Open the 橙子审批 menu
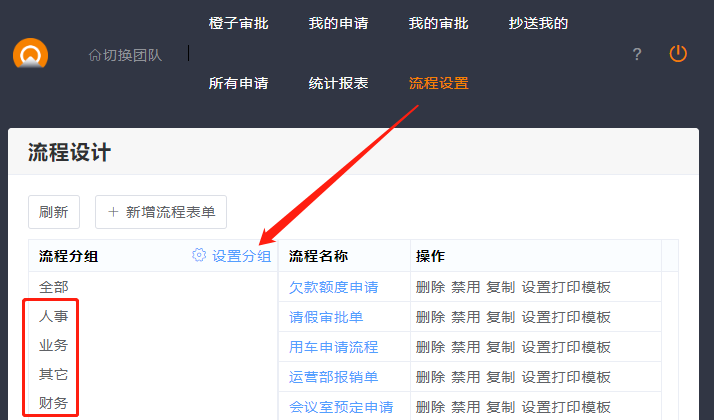Image resolution: width=714 pixels, height=420 pixels. 238,23
